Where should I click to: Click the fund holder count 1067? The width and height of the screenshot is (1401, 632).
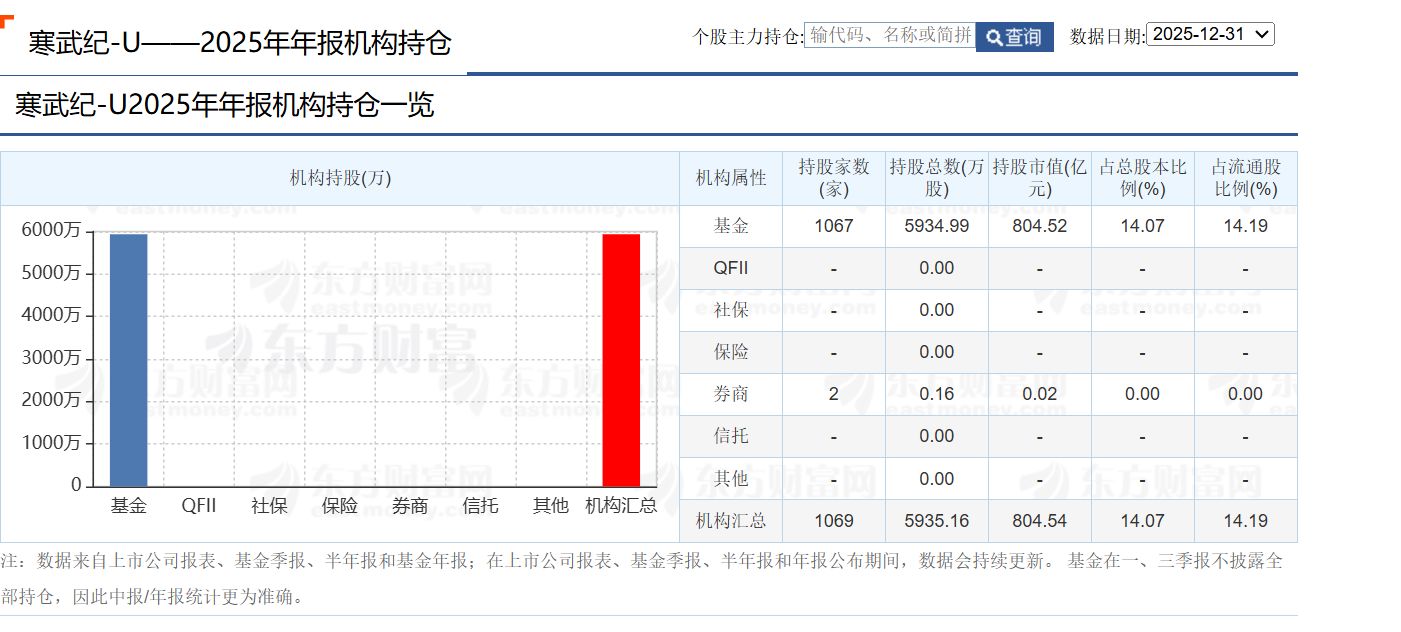(834, 226)
